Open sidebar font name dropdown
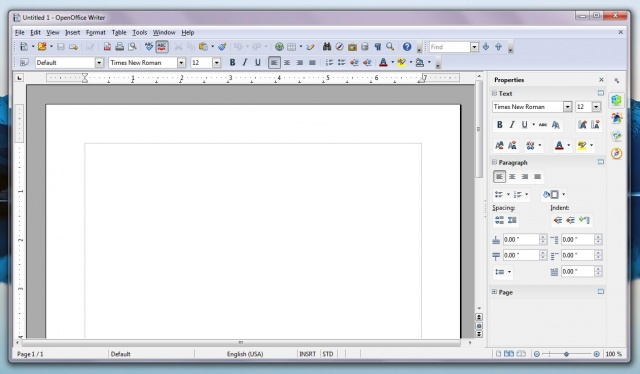This screenshot has width=640, height=374. click(x=568, y=107)
